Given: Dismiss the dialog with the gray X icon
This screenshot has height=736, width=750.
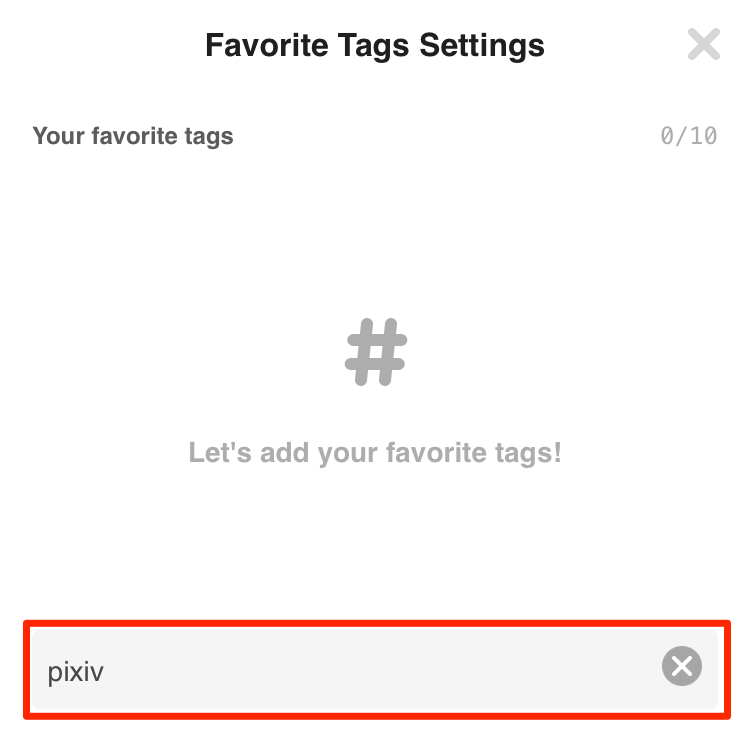Looking at the screenshot, I should click(704, 44).
